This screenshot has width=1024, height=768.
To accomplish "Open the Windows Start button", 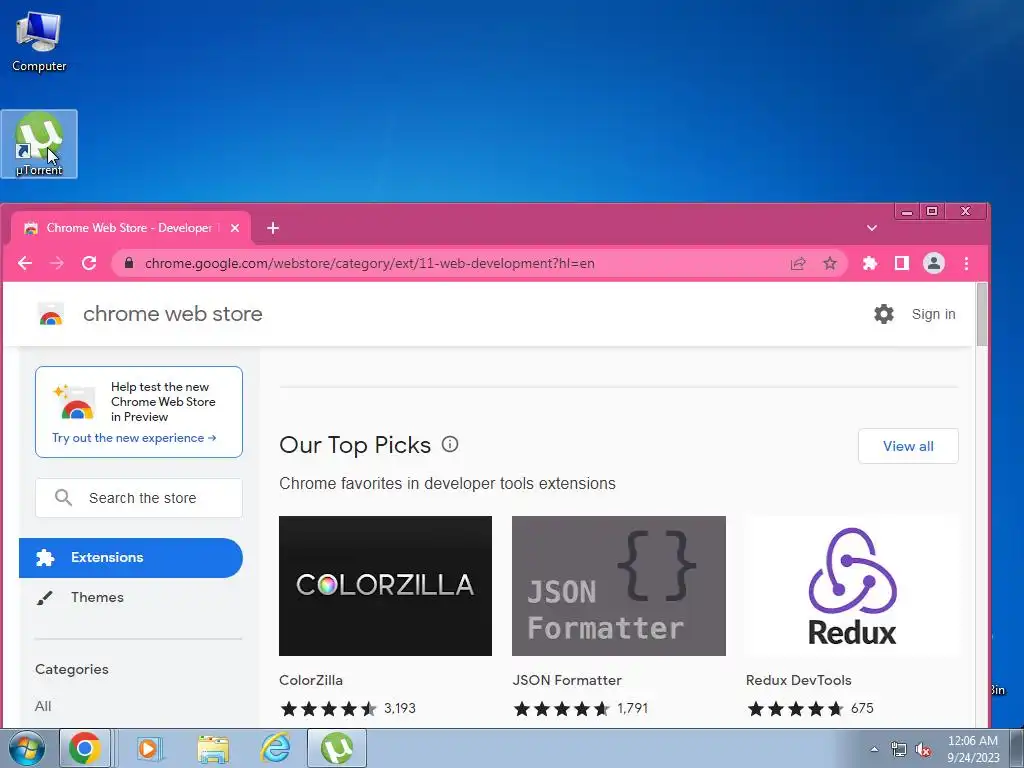I will coord(27,748).
